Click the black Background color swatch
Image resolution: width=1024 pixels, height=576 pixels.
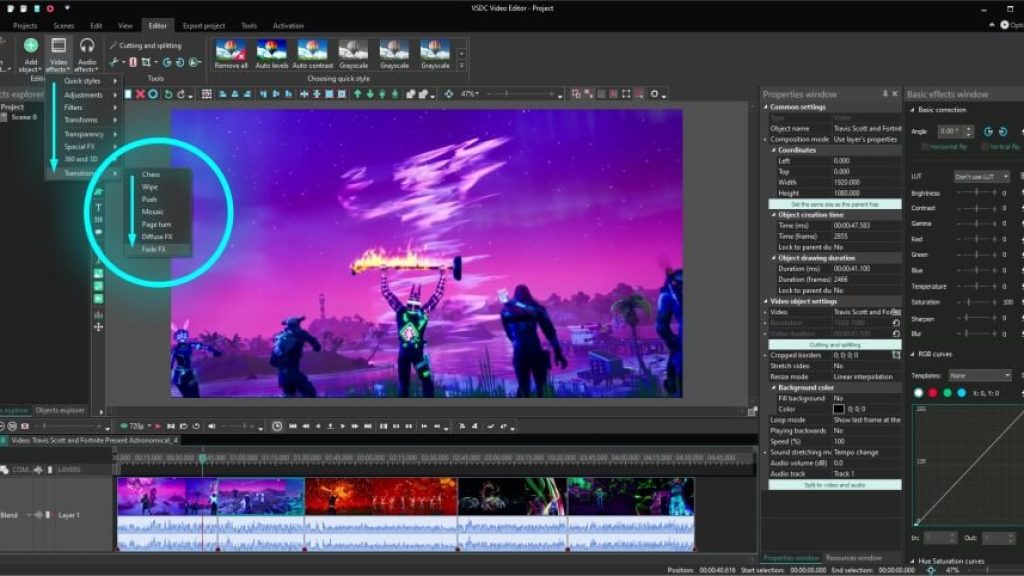click(x=839, y=409)
